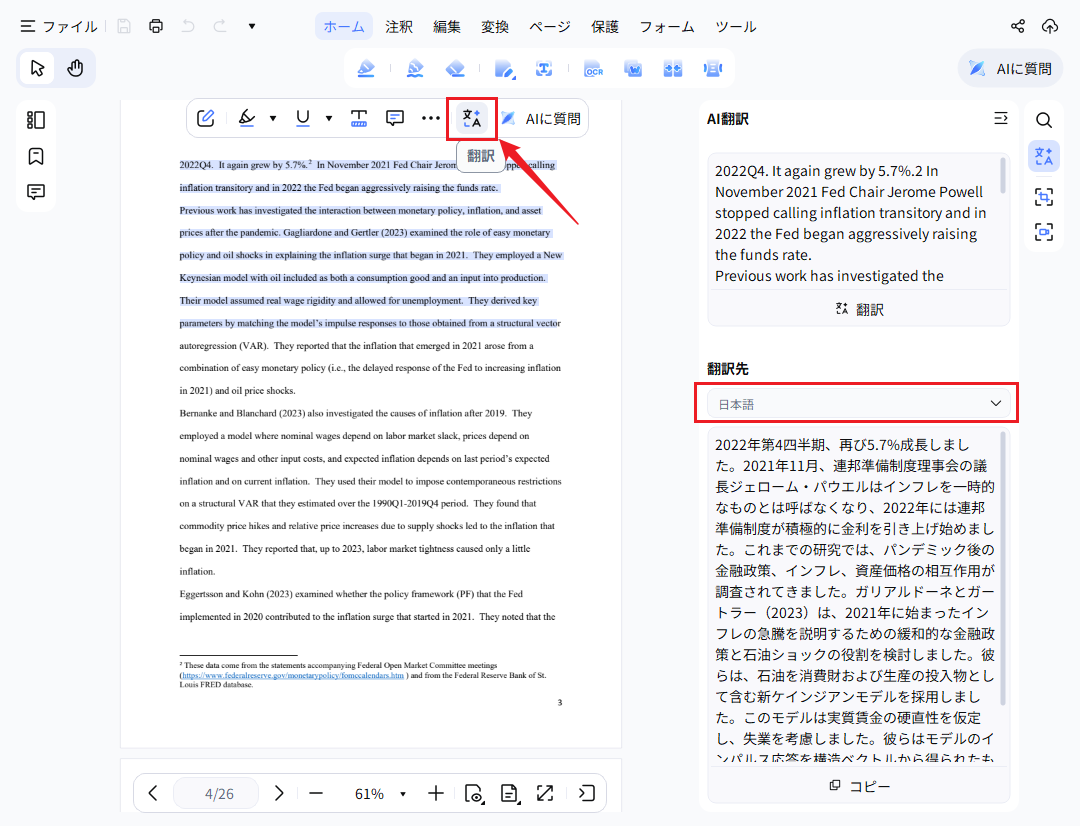Click the convert to Word icon
1080x826 pixels.
633,69
